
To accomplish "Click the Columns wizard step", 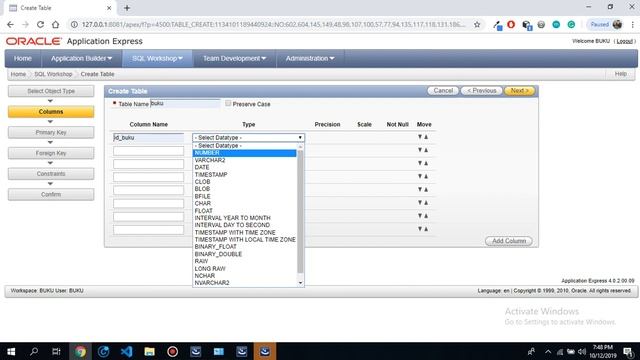I will pos(51,111).
